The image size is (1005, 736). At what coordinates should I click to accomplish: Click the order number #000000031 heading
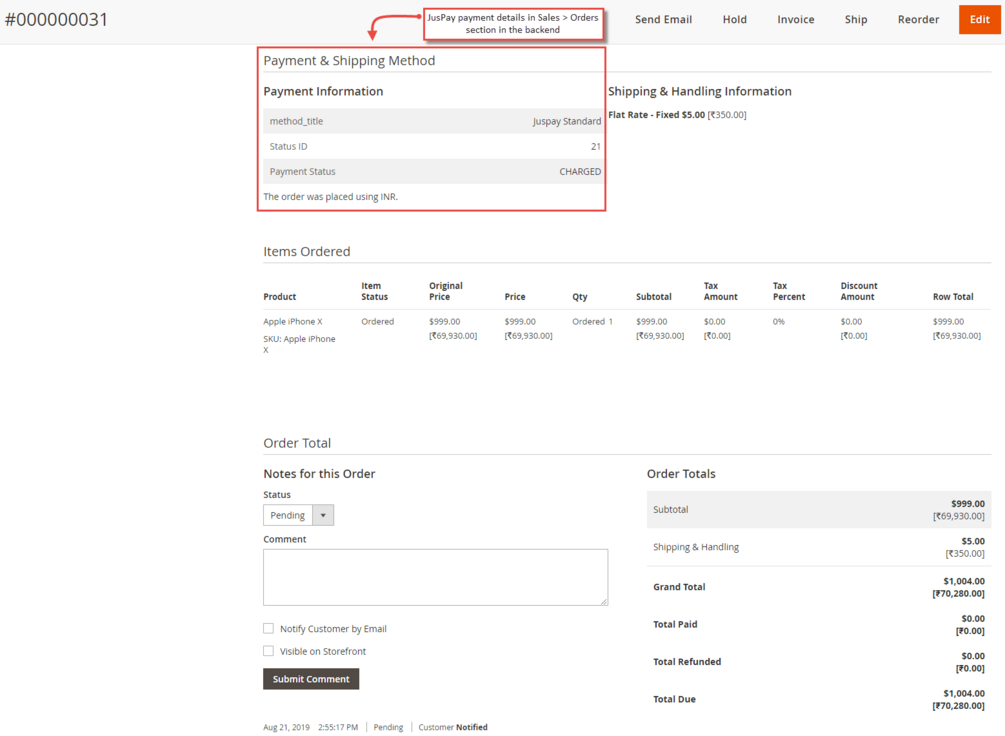[x=56, y=19]
